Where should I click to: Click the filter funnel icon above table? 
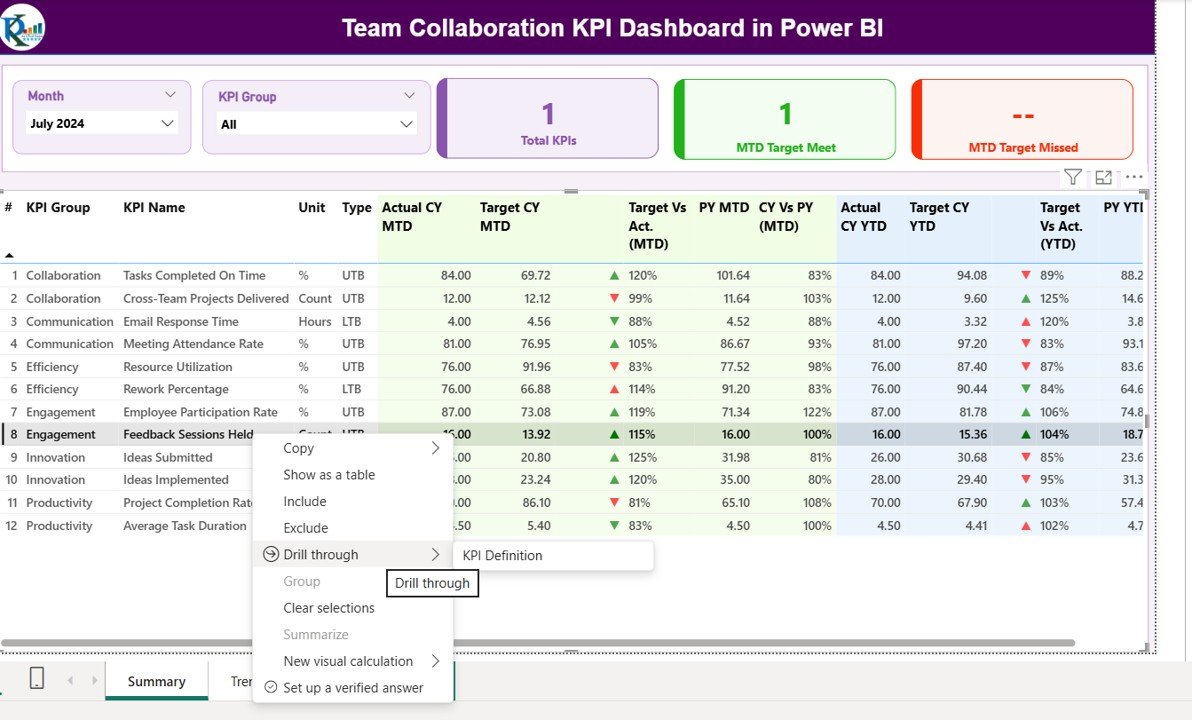point(1072,177)
